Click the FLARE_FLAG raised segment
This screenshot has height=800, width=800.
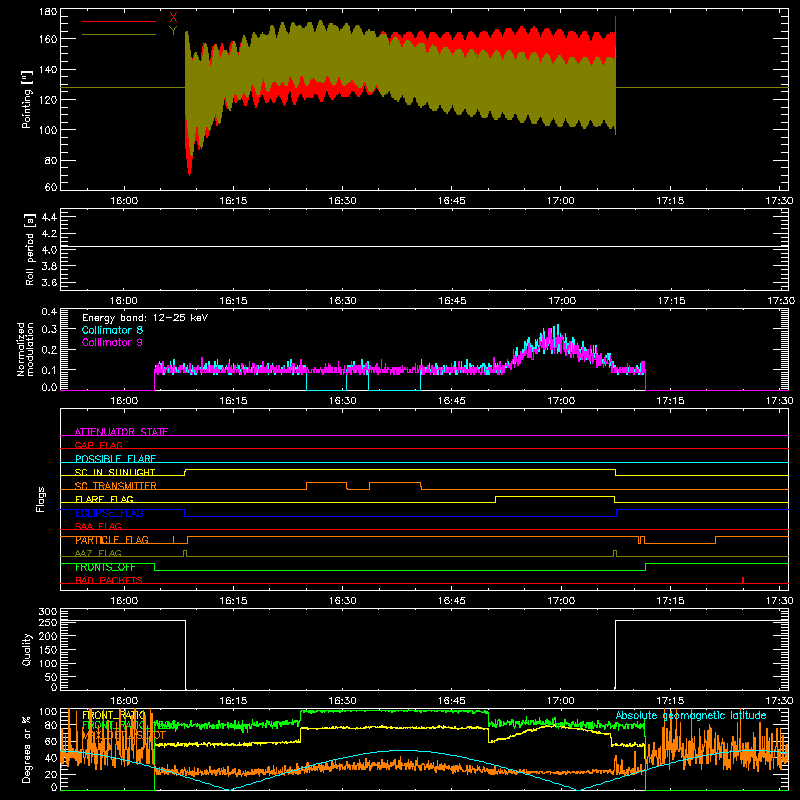(555, 496)
